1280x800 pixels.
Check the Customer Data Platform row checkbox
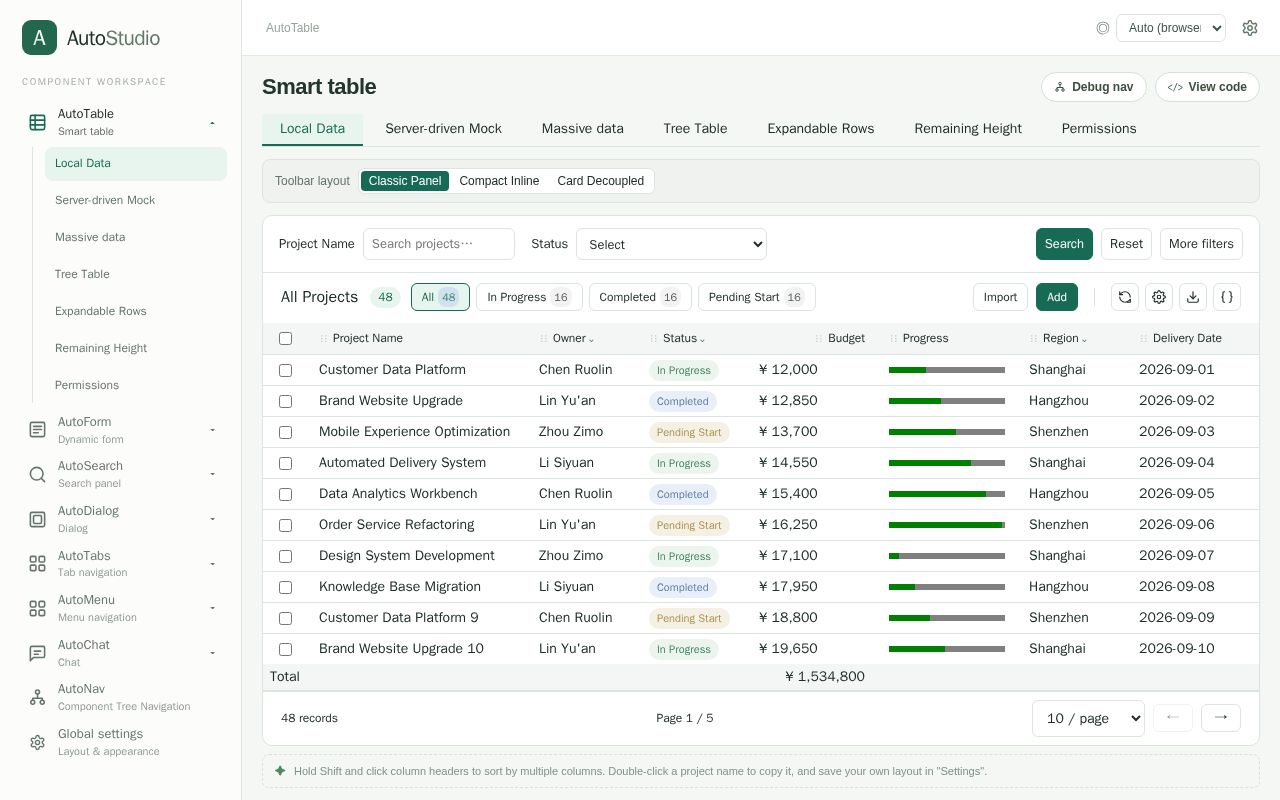pos(285,370)
